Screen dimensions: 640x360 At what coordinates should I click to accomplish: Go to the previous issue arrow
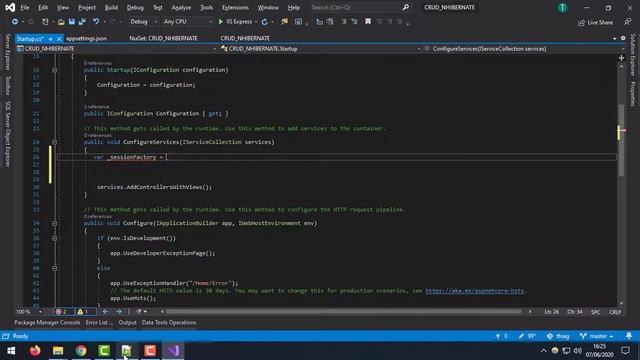(x=105, y=312)
